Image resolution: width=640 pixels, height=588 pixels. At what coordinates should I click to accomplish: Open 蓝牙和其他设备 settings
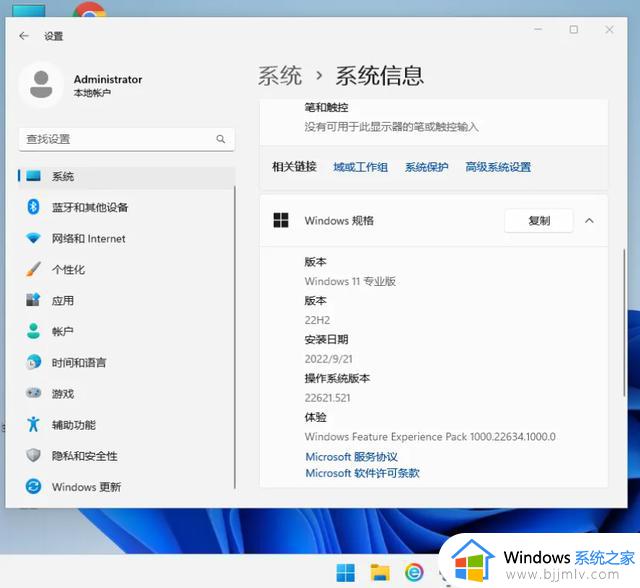point(127,207)
